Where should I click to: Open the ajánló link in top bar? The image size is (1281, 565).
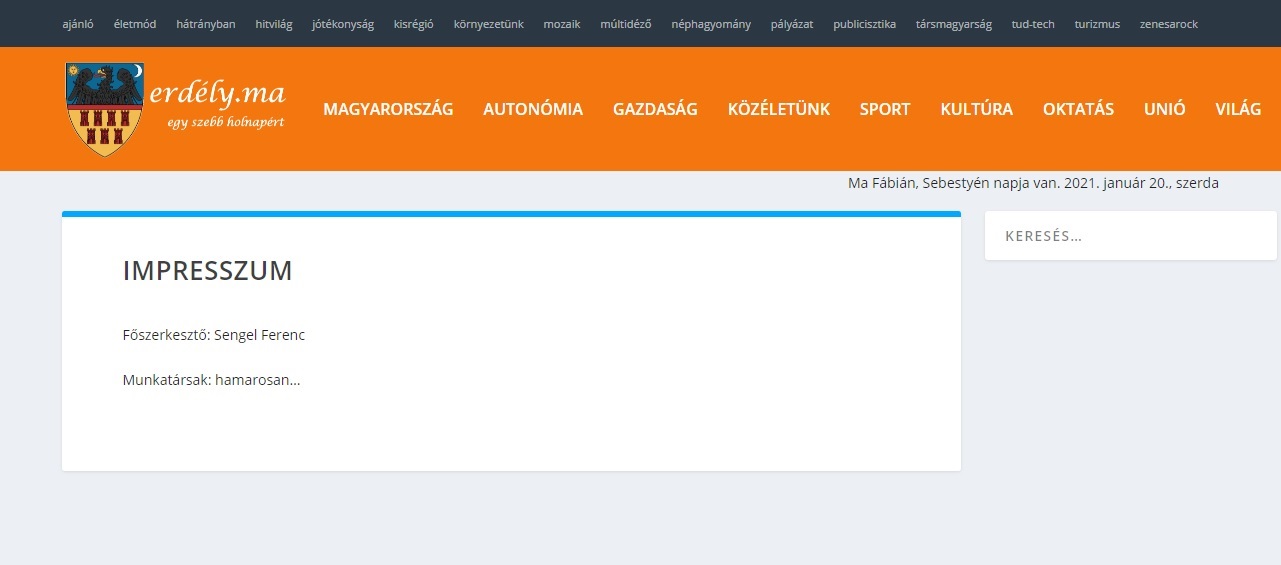(78, 24)
